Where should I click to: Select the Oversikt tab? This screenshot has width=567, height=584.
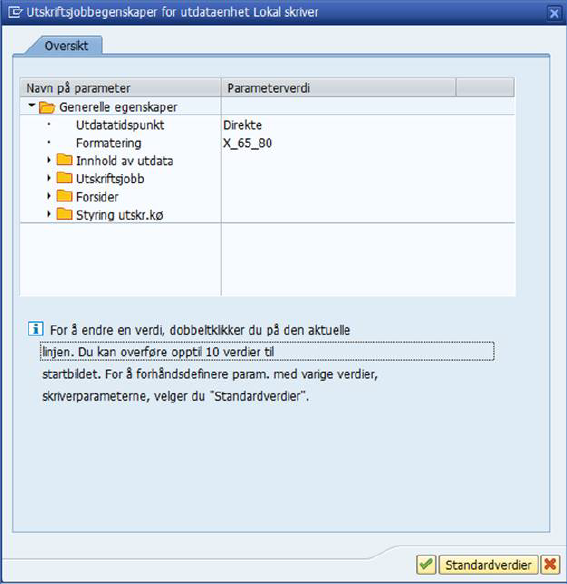[66, 46]
